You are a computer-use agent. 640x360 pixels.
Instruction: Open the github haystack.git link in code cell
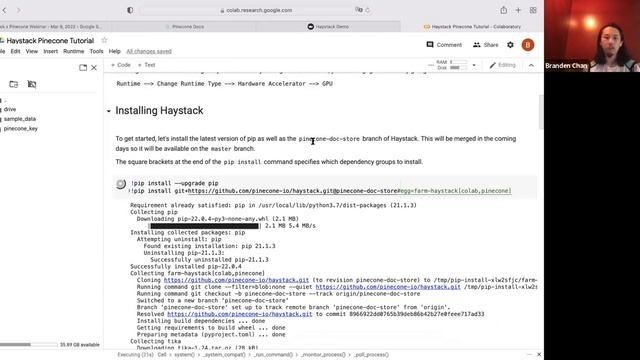(293, 191)
